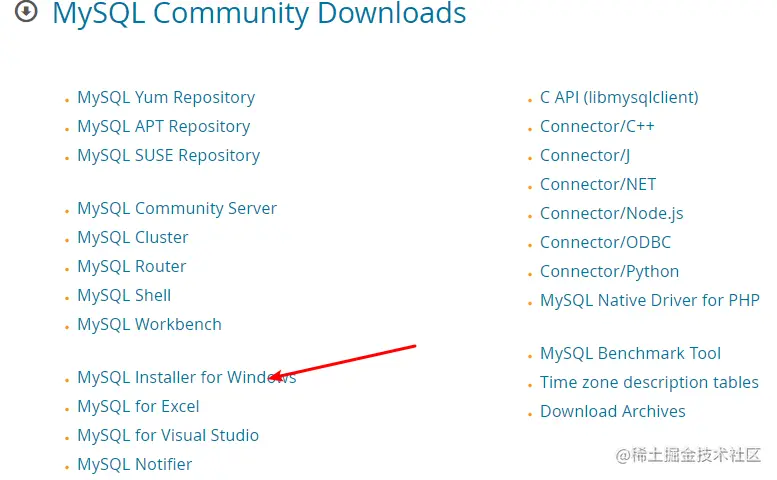Select MySQL Community Server
Image resolution: width=777 pixels, height=480 pixels.
tap(177, 209)
